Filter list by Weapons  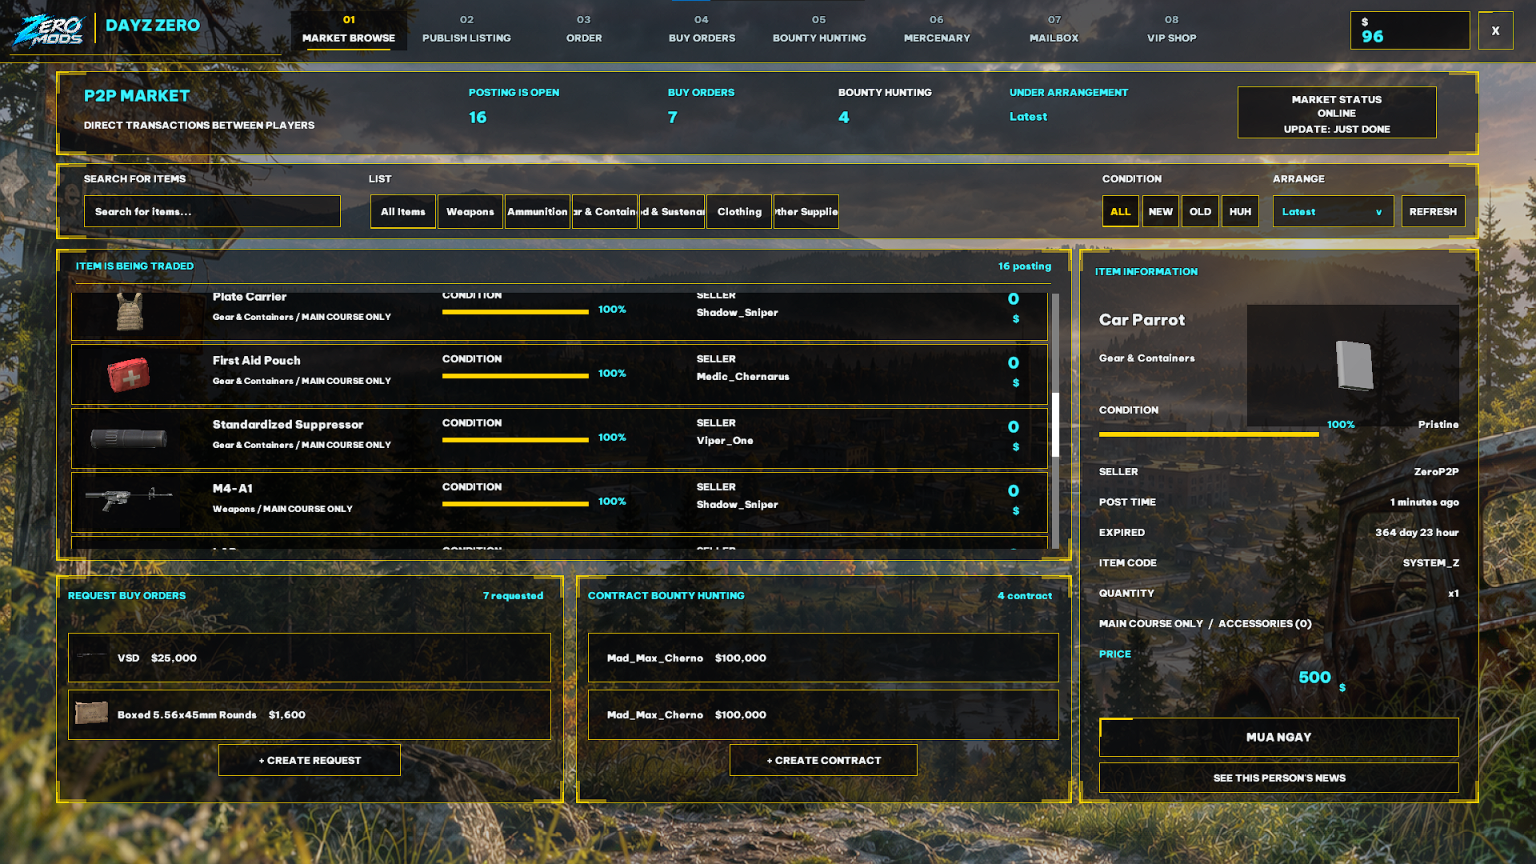tap(470, 211)
